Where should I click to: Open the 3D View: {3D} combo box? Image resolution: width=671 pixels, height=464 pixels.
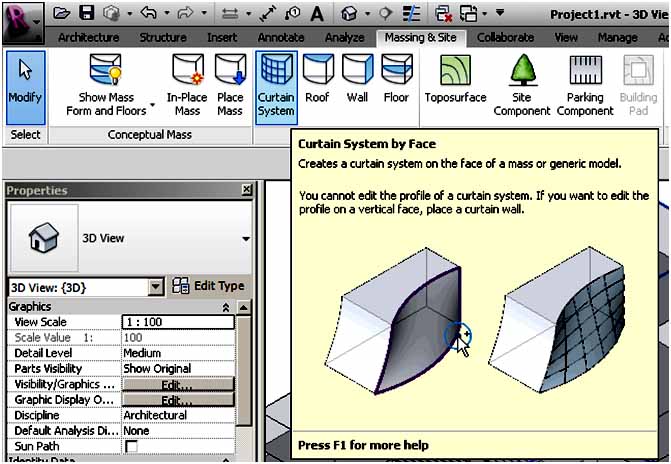[x=155, y=287]
